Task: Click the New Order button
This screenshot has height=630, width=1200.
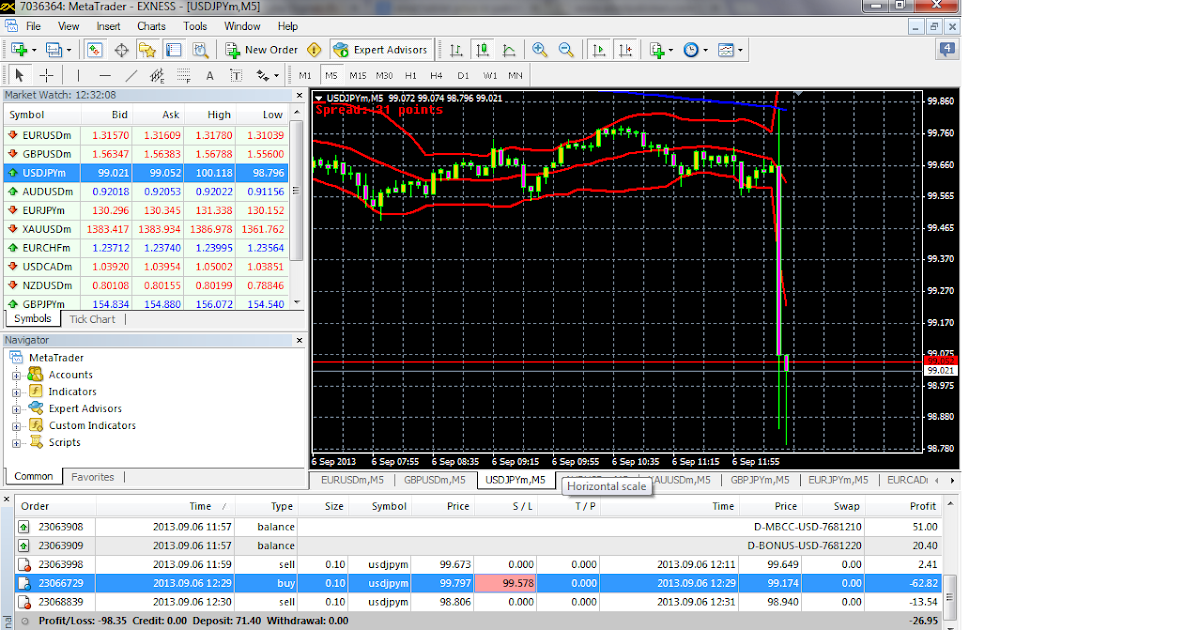Action: [x=262, y=49]
